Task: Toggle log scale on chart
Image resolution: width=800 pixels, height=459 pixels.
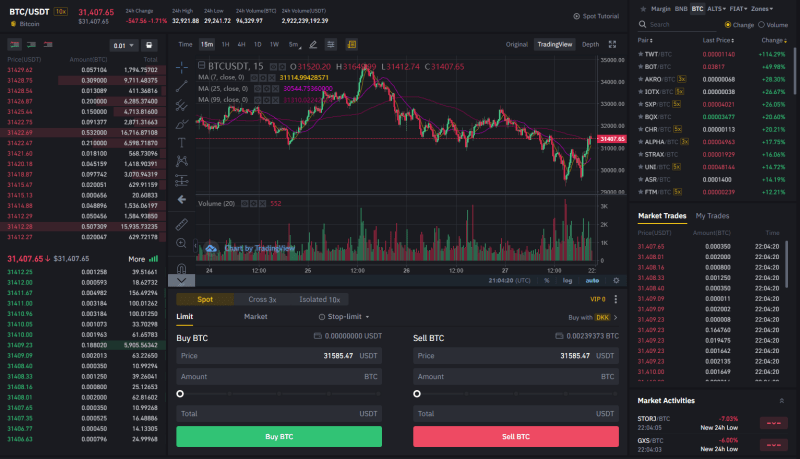Action: click(x=567, y=280)
